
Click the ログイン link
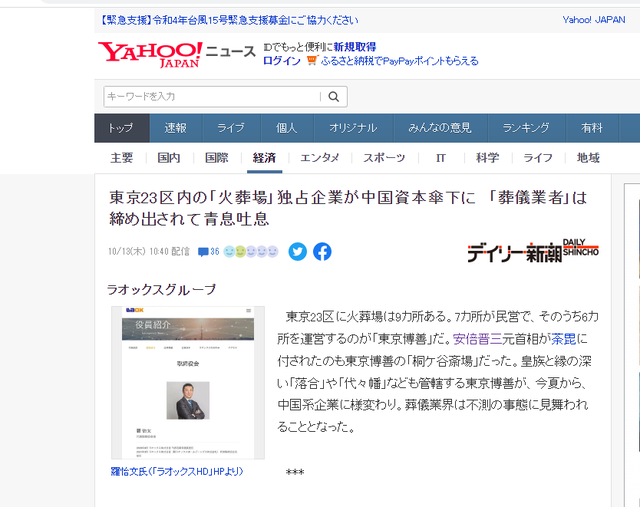[282, 61]
